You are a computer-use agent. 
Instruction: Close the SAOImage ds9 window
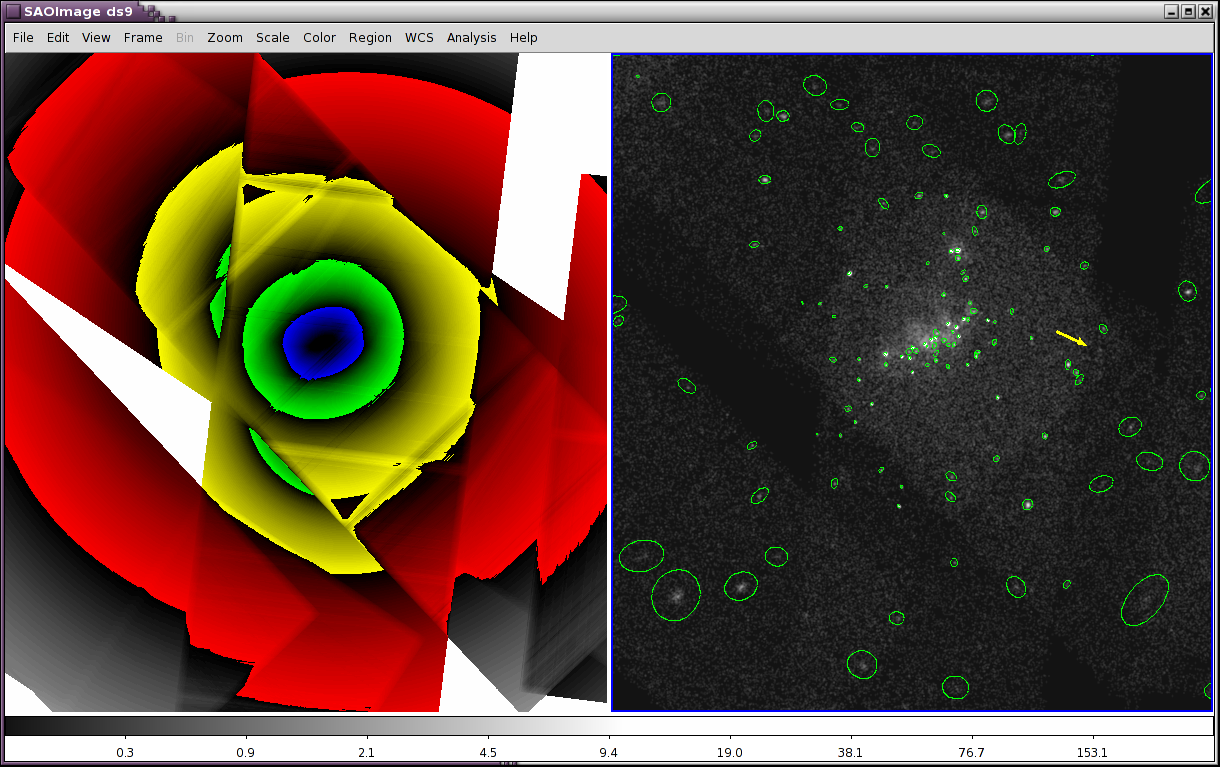point(1206,11)
